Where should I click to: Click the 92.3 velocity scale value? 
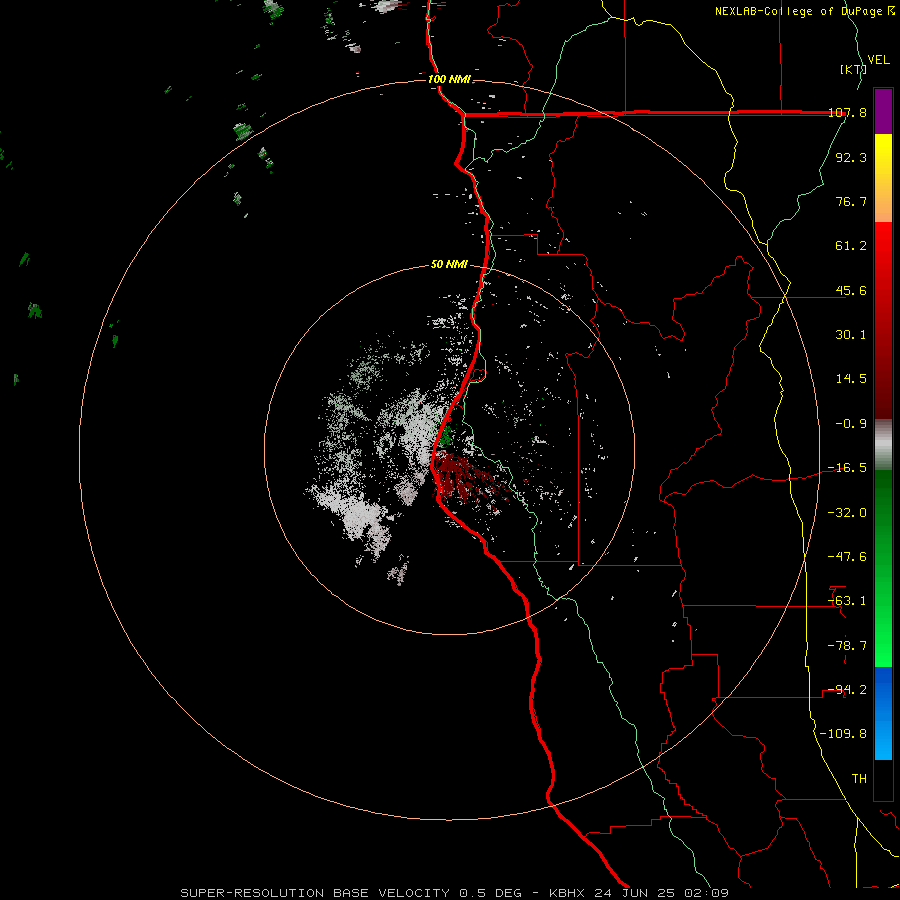click(851, 157)
